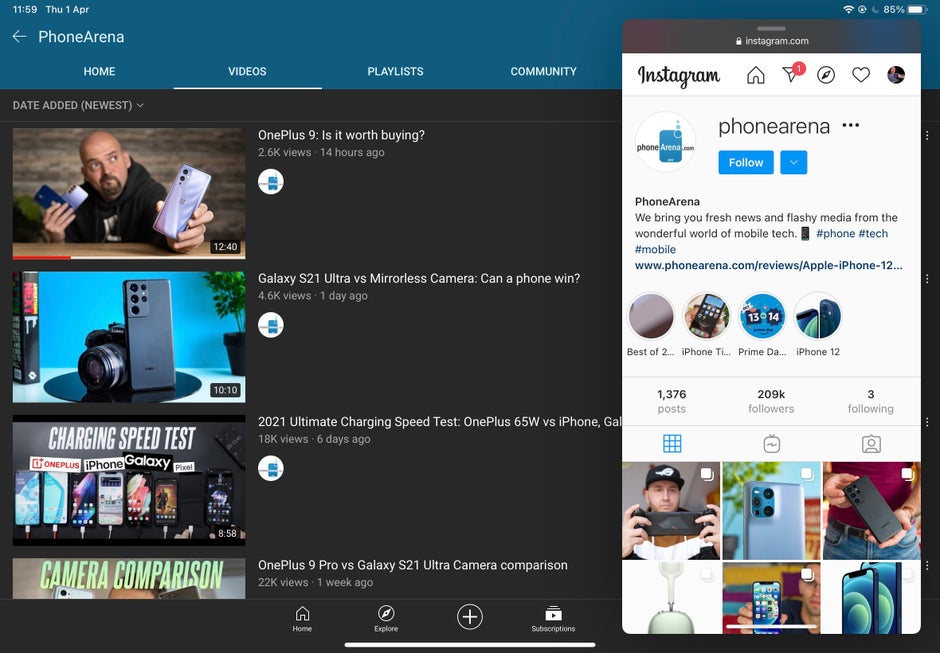Select the Instagram IGTV tab icon

(772, 444)
